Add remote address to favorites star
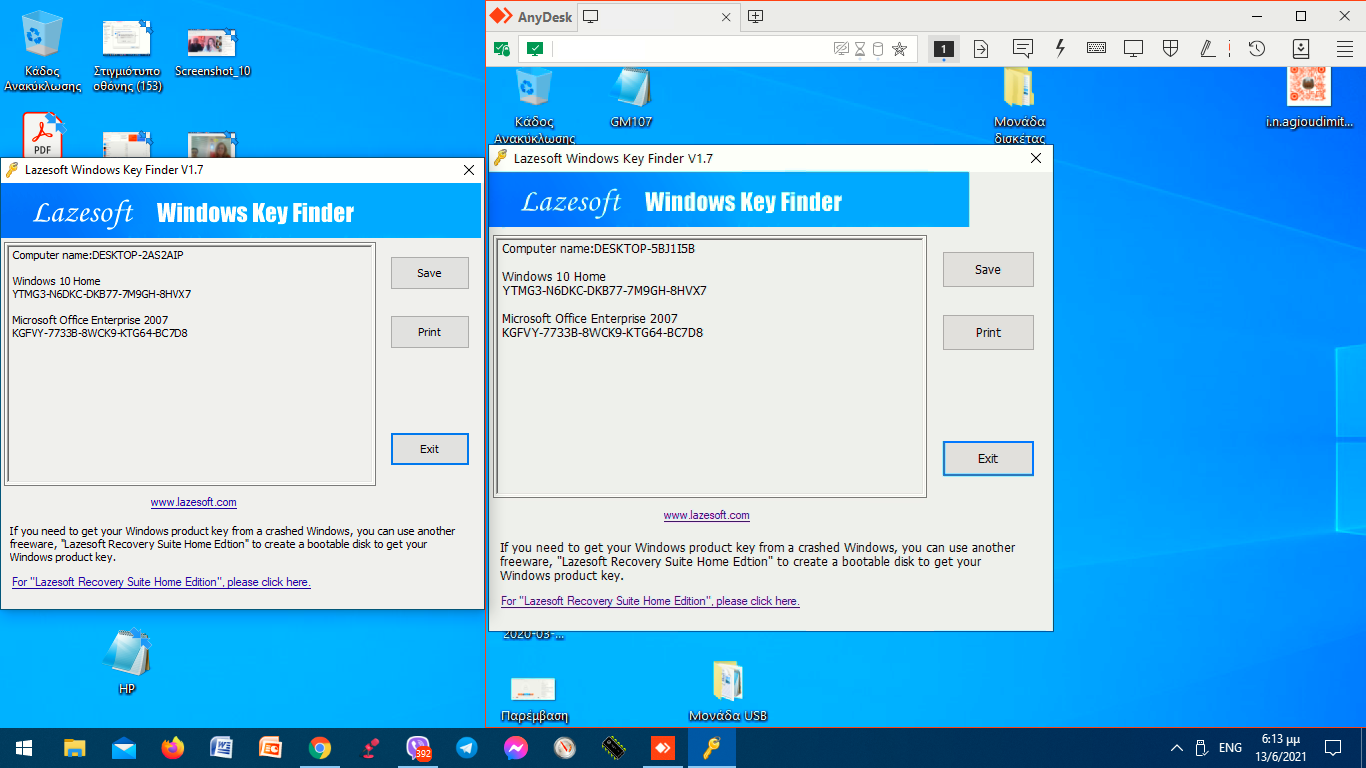The width and height of the screenshot is (1366, 768). click(x=899, y=49)
